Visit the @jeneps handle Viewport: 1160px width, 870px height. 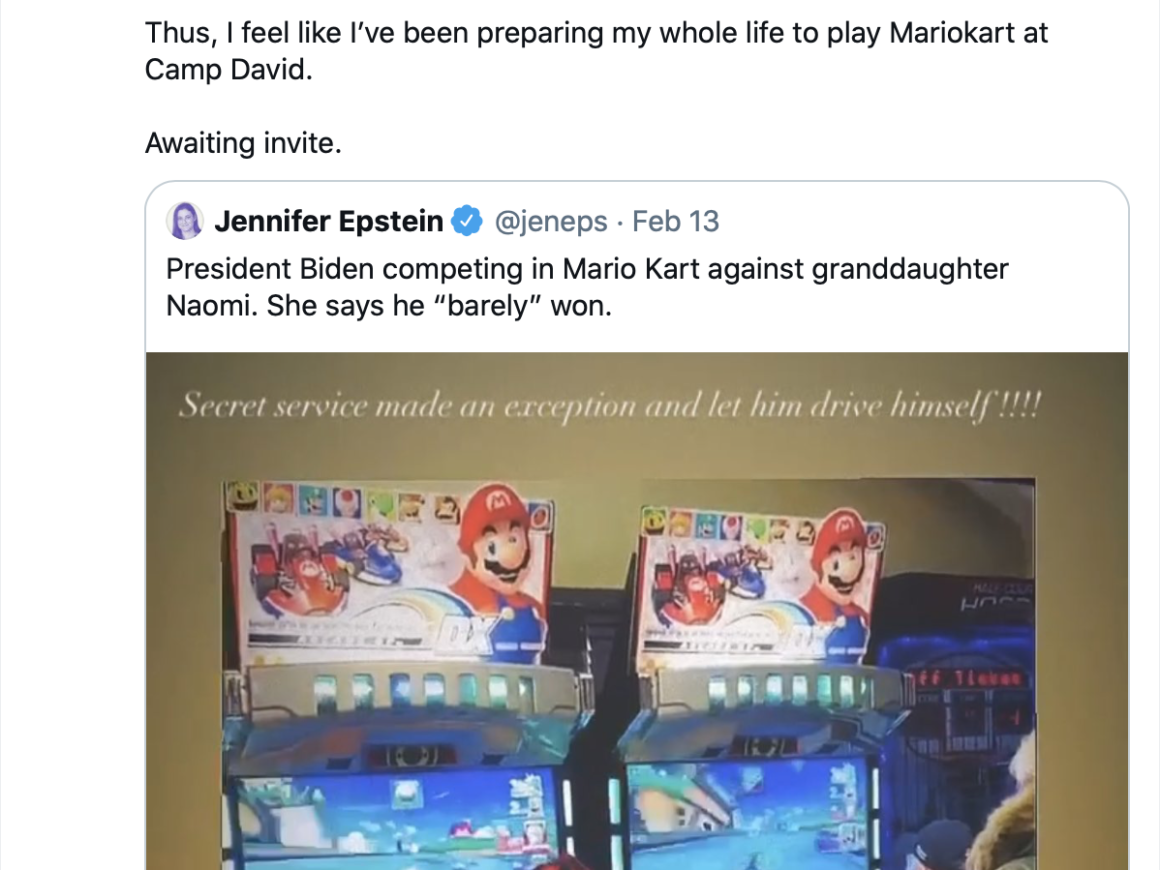click(x=550, y=221)
